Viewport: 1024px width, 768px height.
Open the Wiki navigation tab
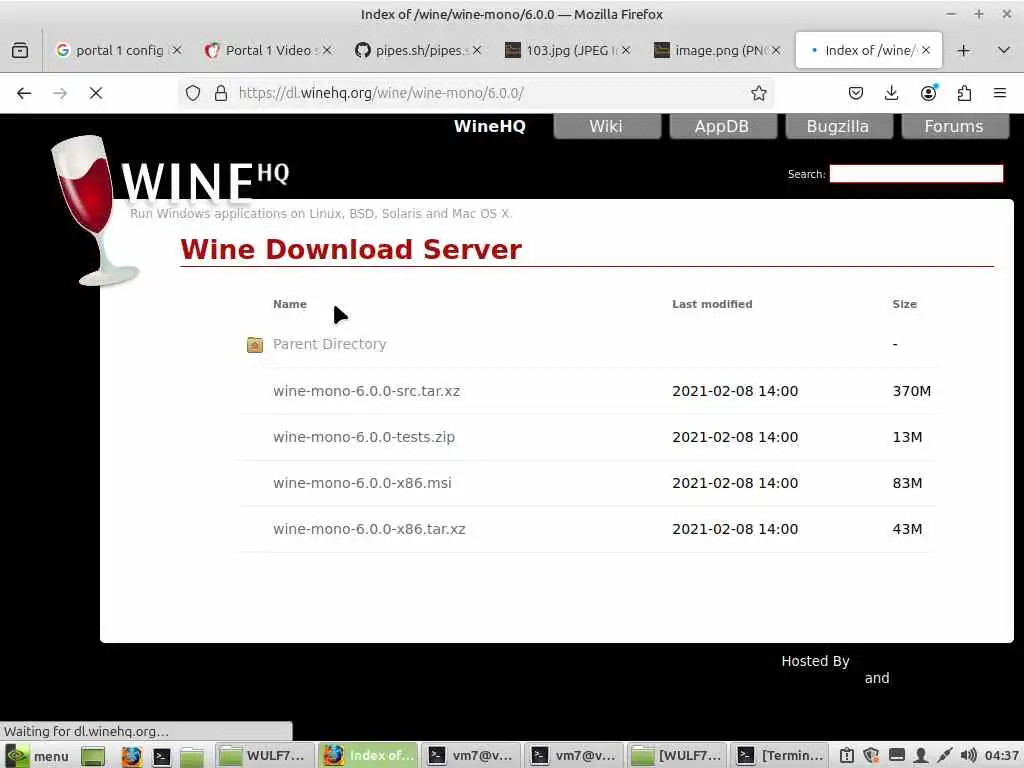(x=607, y=126)
